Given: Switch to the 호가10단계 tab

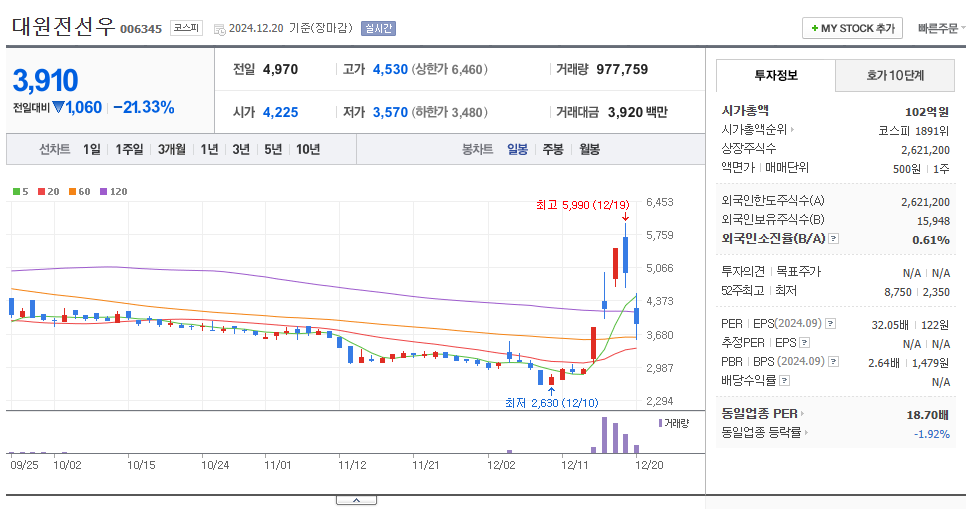Looking at the screenshot, I should click(895, 76).
